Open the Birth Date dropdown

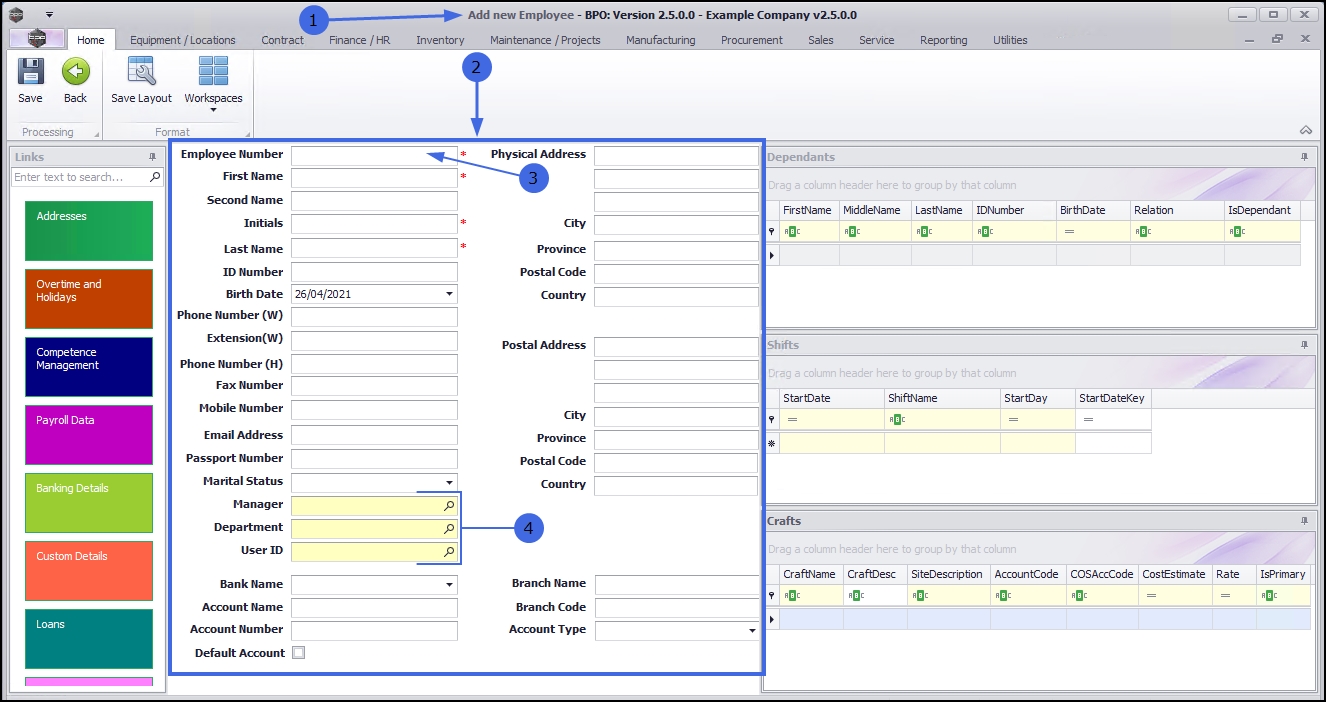click(x=450, y=294)
